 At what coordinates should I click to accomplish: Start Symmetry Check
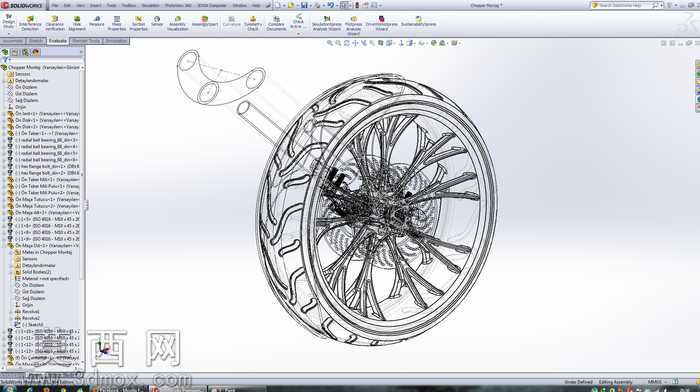[253, 24]
